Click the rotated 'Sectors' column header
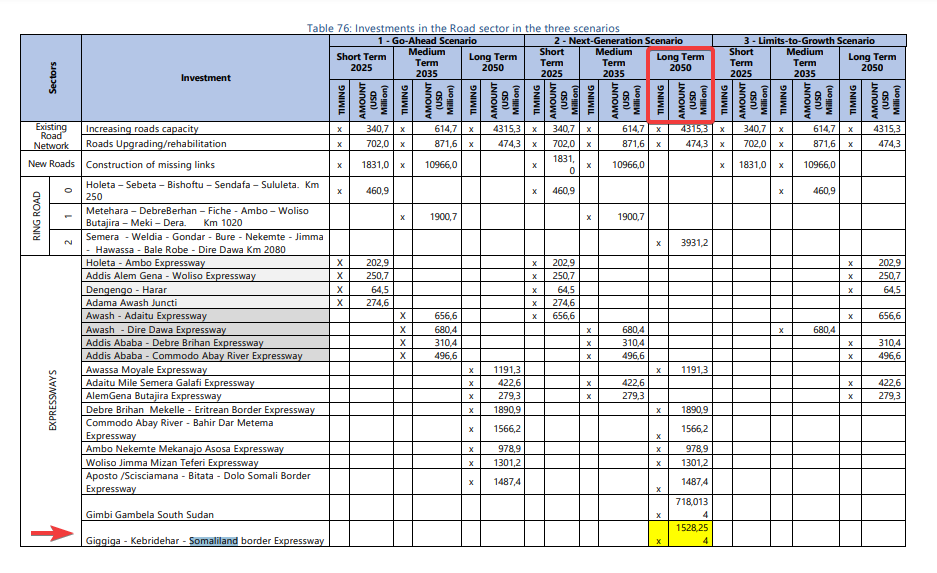The height and width of the screenshot is (573, 937). (52, 78)
